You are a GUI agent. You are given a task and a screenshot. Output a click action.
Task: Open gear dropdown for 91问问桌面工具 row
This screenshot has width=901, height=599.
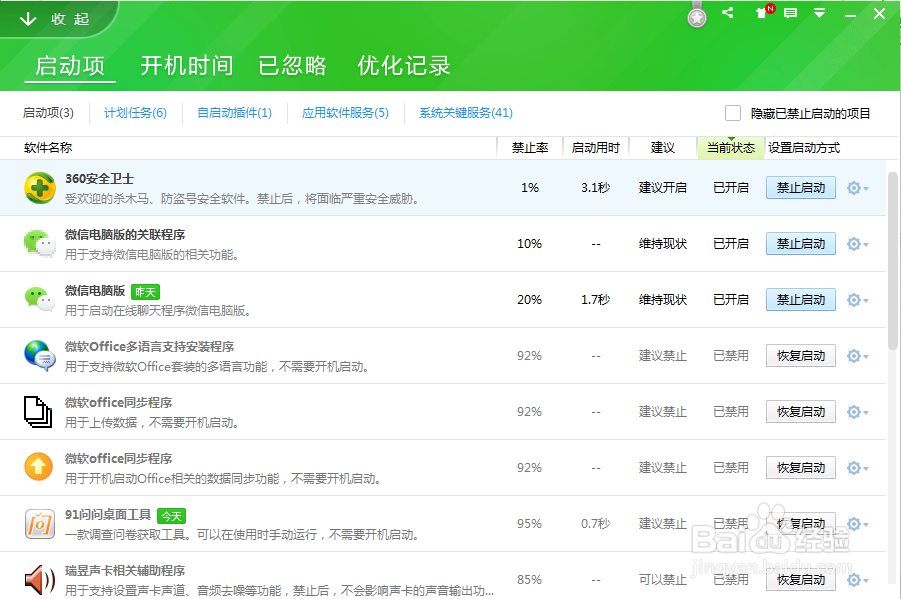pos(857,524)
